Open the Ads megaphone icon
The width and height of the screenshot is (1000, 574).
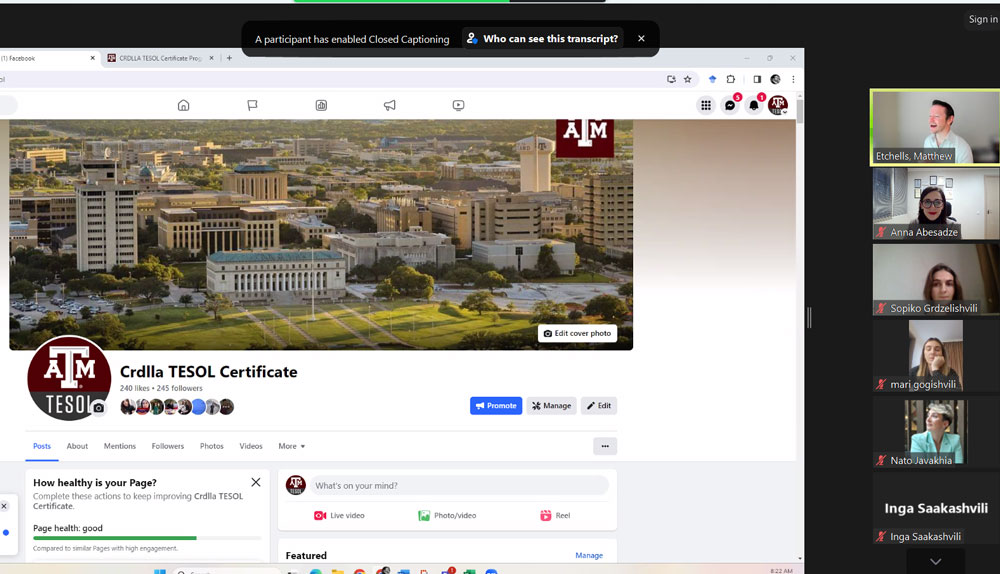tap(389, 105)
